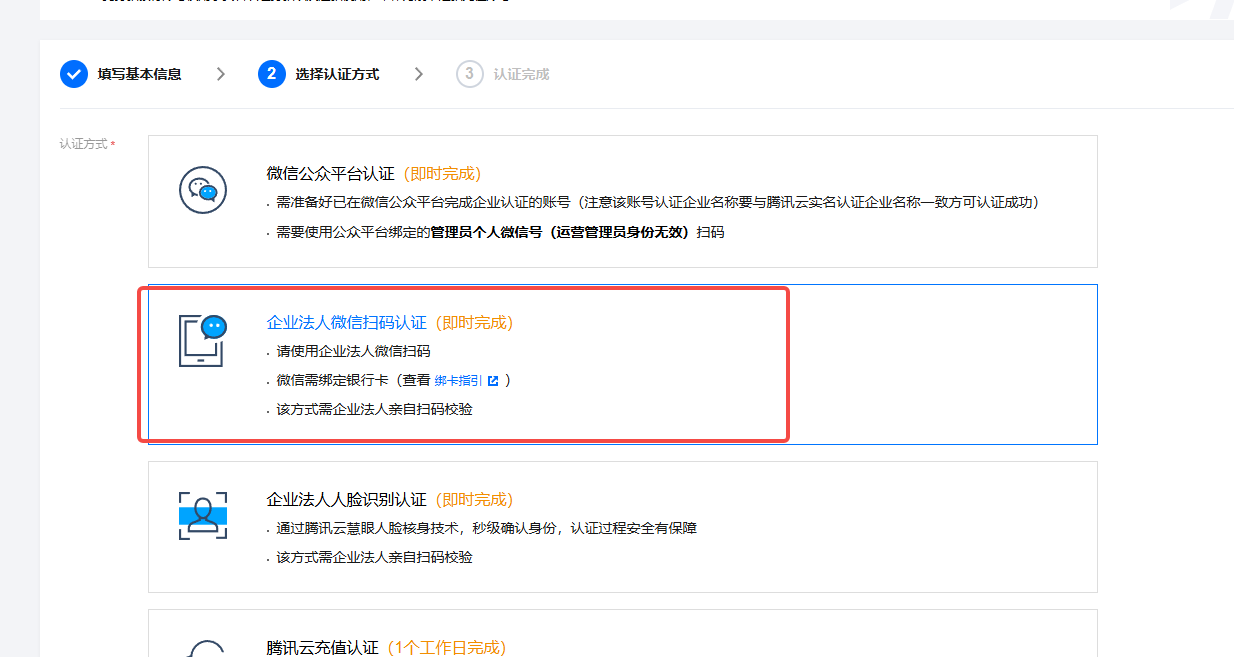1234x657 pixels.
Task: Select the 认证完成 step label
Action: (521, 74)
